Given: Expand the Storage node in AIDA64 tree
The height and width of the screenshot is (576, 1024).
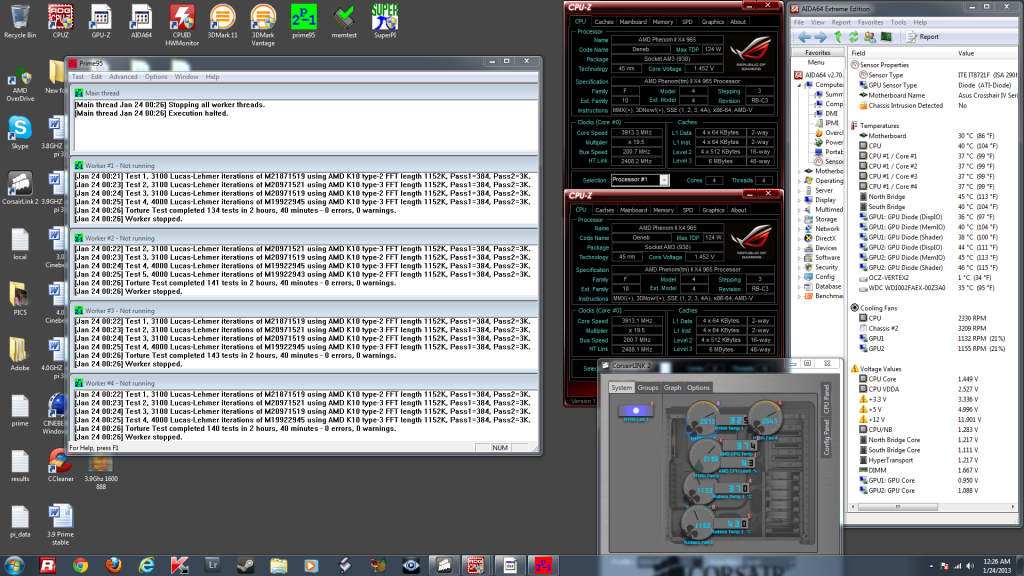Looking at the screenshot, I should click(x=799, y=219).
